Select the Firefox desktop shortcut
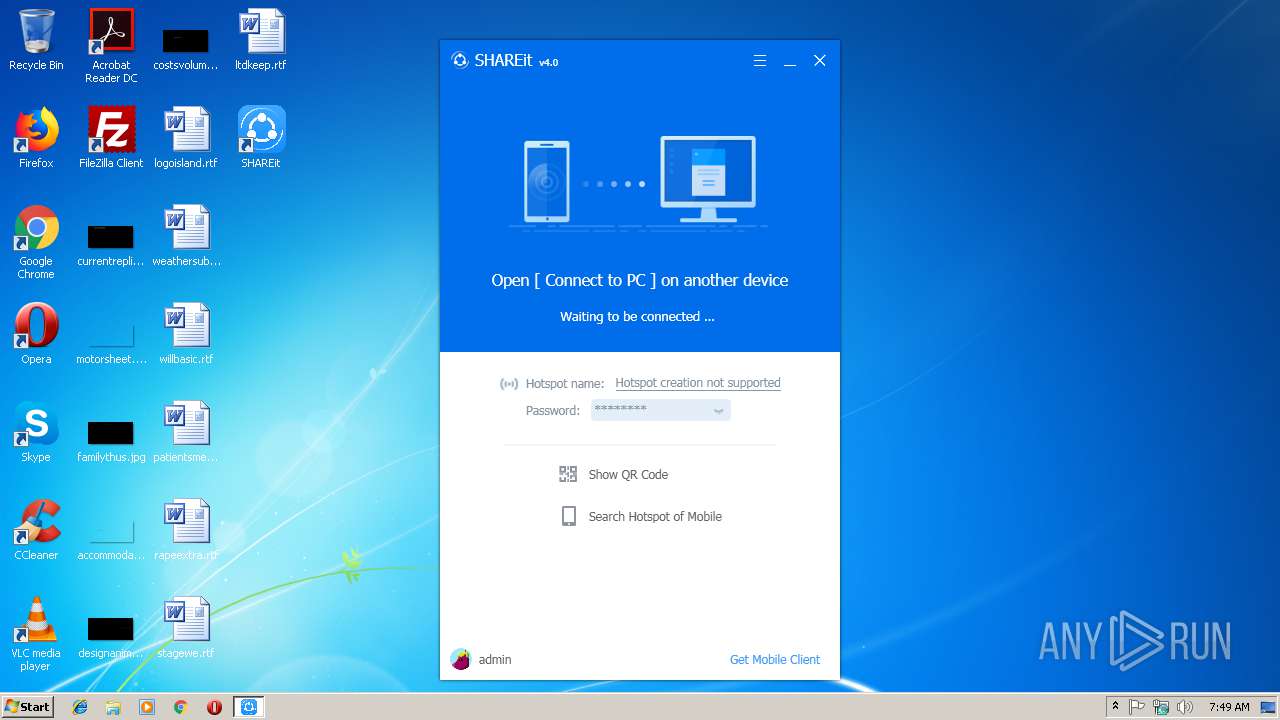This screenshot has height=720, width=1280. point(36,138)
